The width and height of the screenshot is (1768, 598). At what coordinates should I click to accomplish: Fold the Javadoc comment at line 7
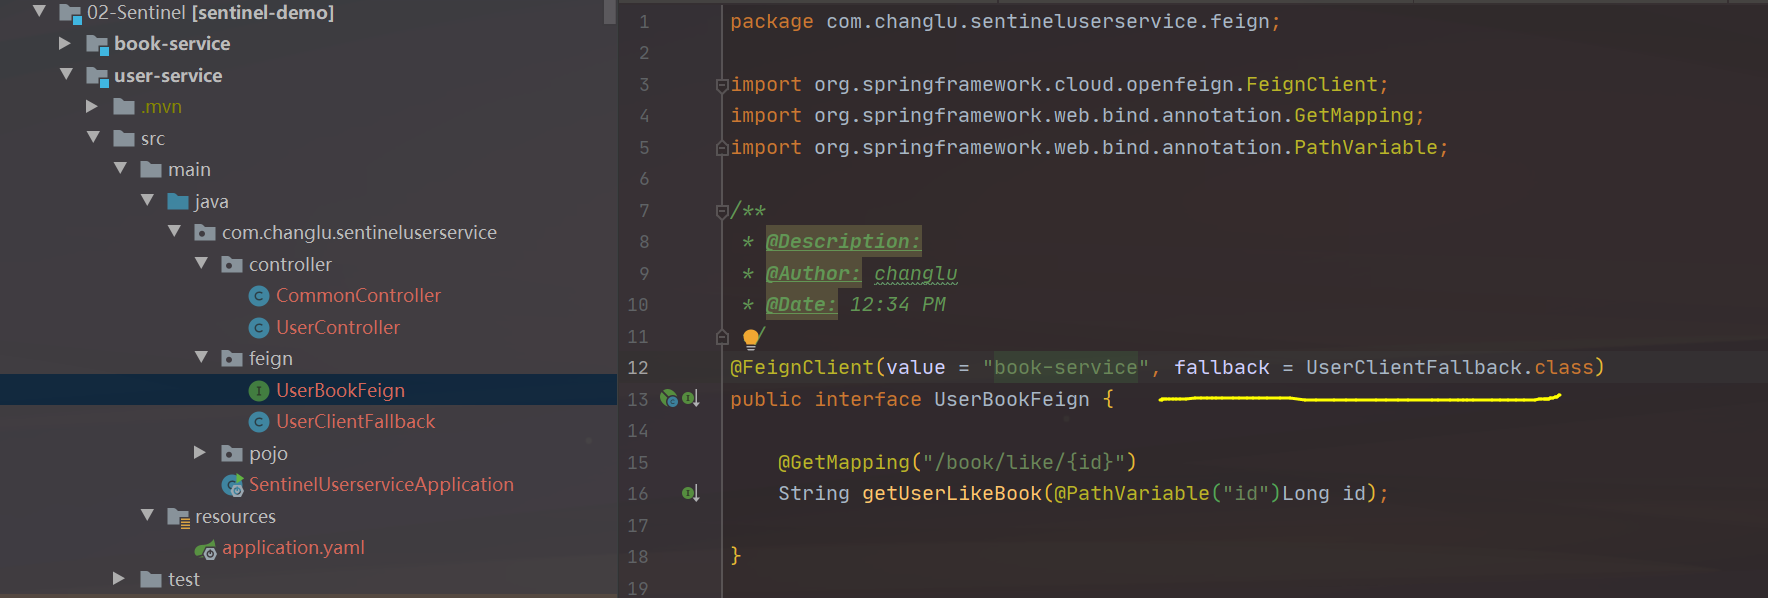722,211
